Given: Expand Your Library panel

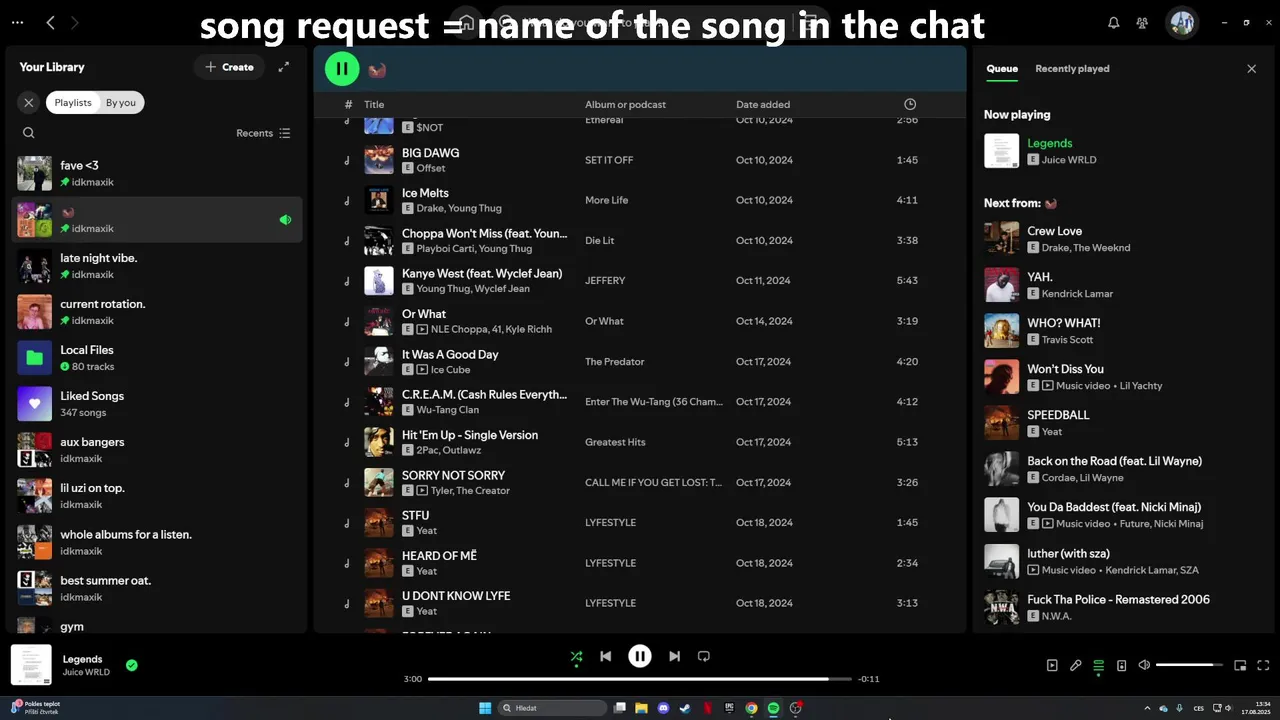Looking at the screenshot, I should pos(284,67).
